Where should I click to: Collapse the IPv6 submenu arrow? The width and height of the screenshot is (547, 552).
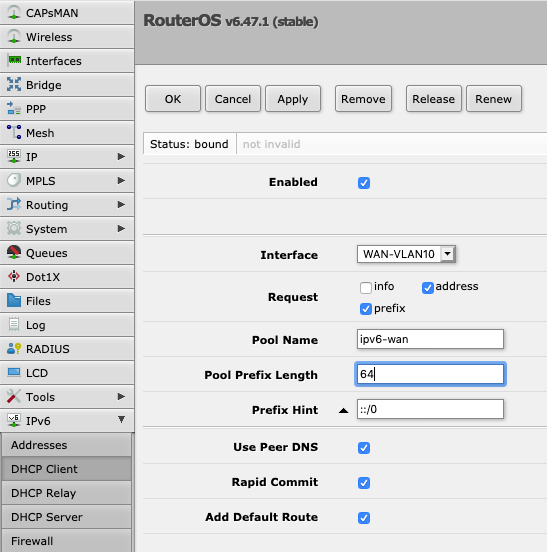tap(121, 419)
